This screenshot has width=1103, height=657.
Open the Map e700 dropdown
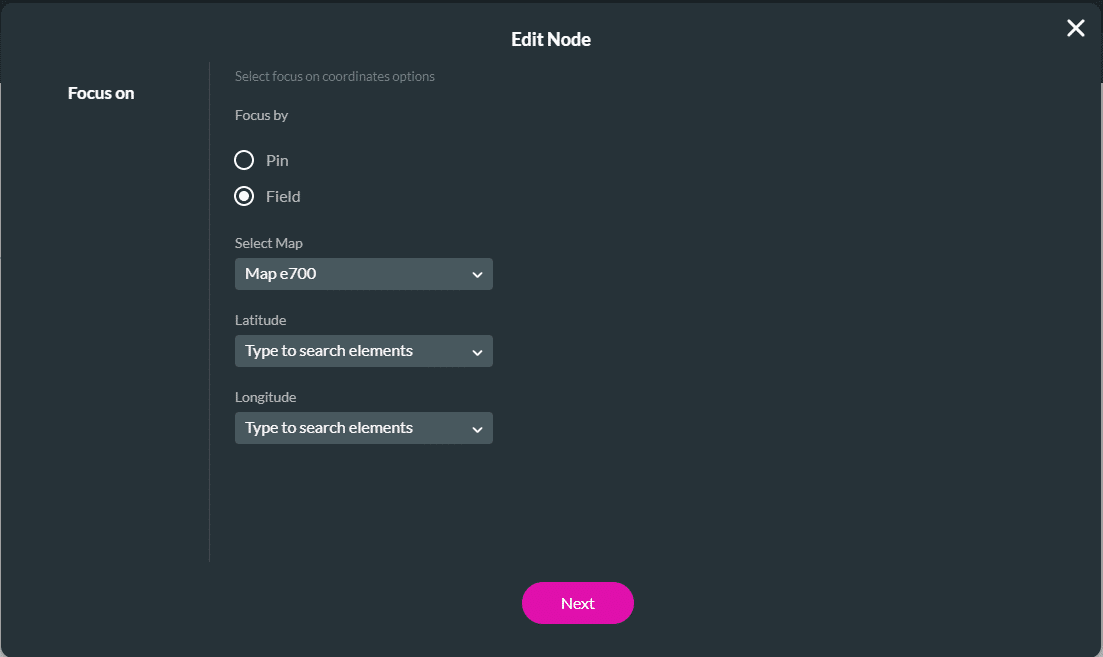coord(350,274)
